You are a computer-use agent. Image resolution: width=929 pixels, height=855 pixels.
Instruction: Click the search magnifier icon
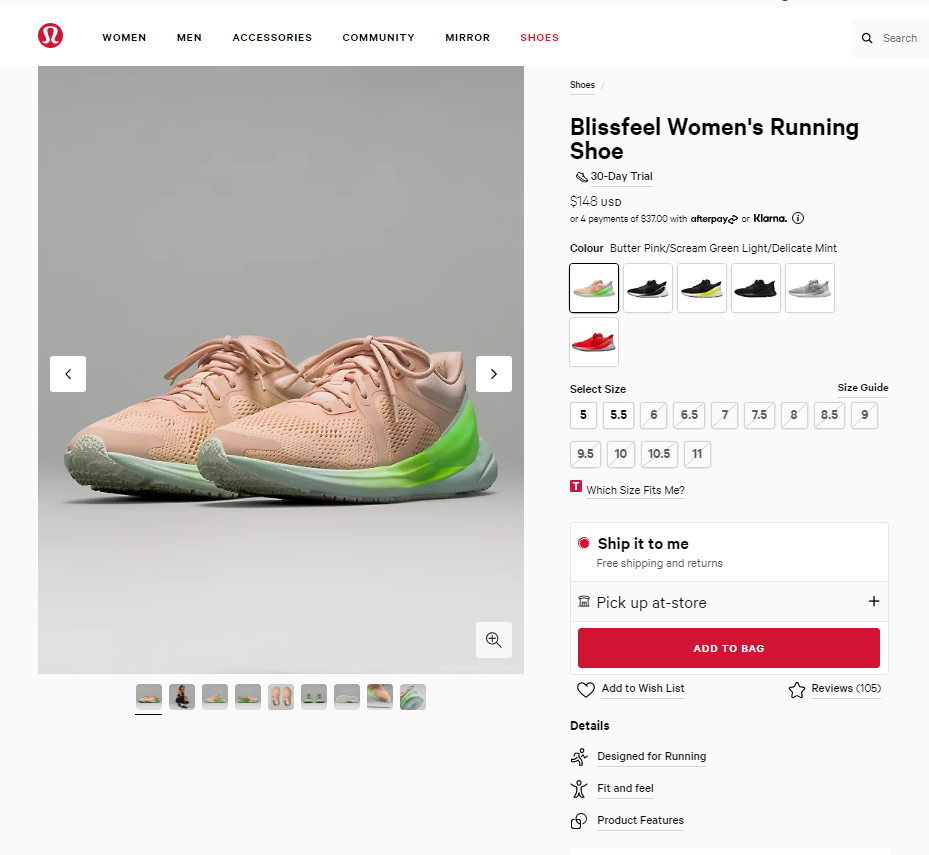coord(867,38)
